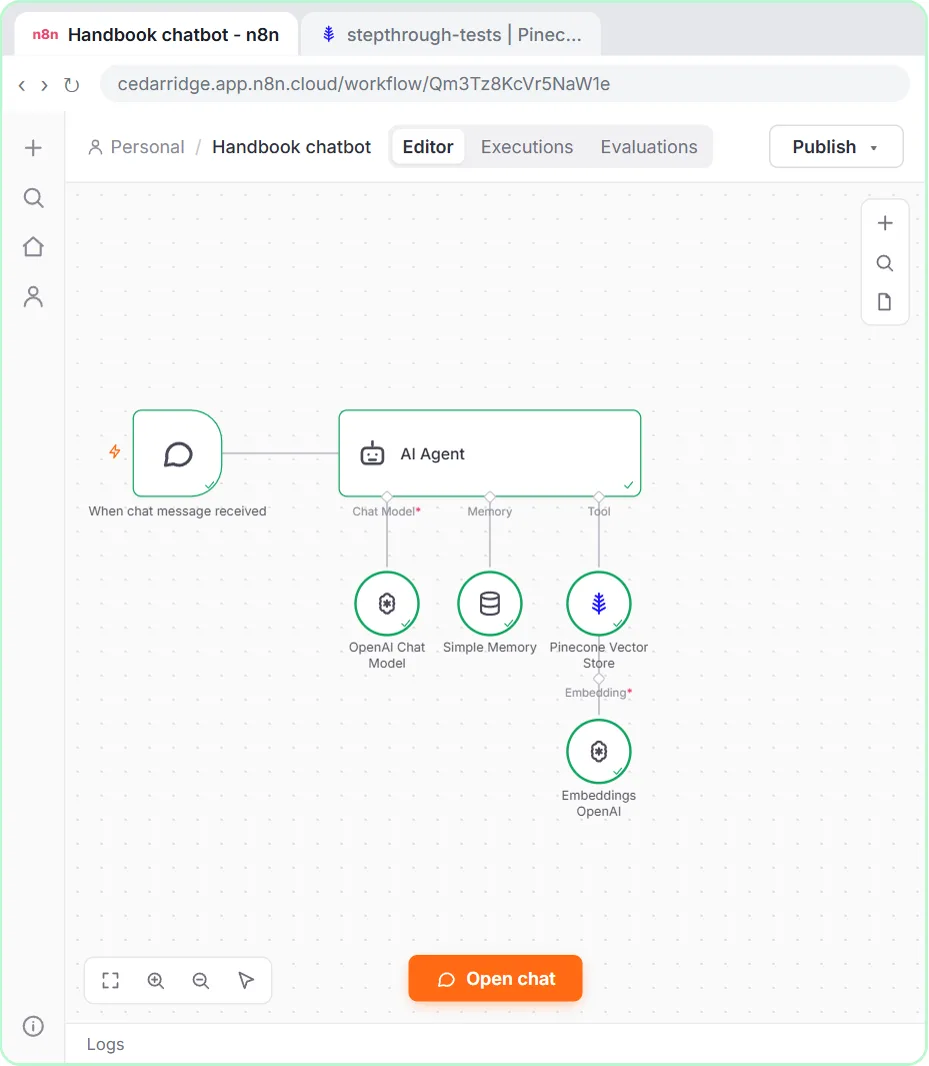Click the plus icon in left sidebar
Screen dimensions: 929x1066
coord(33,148)
